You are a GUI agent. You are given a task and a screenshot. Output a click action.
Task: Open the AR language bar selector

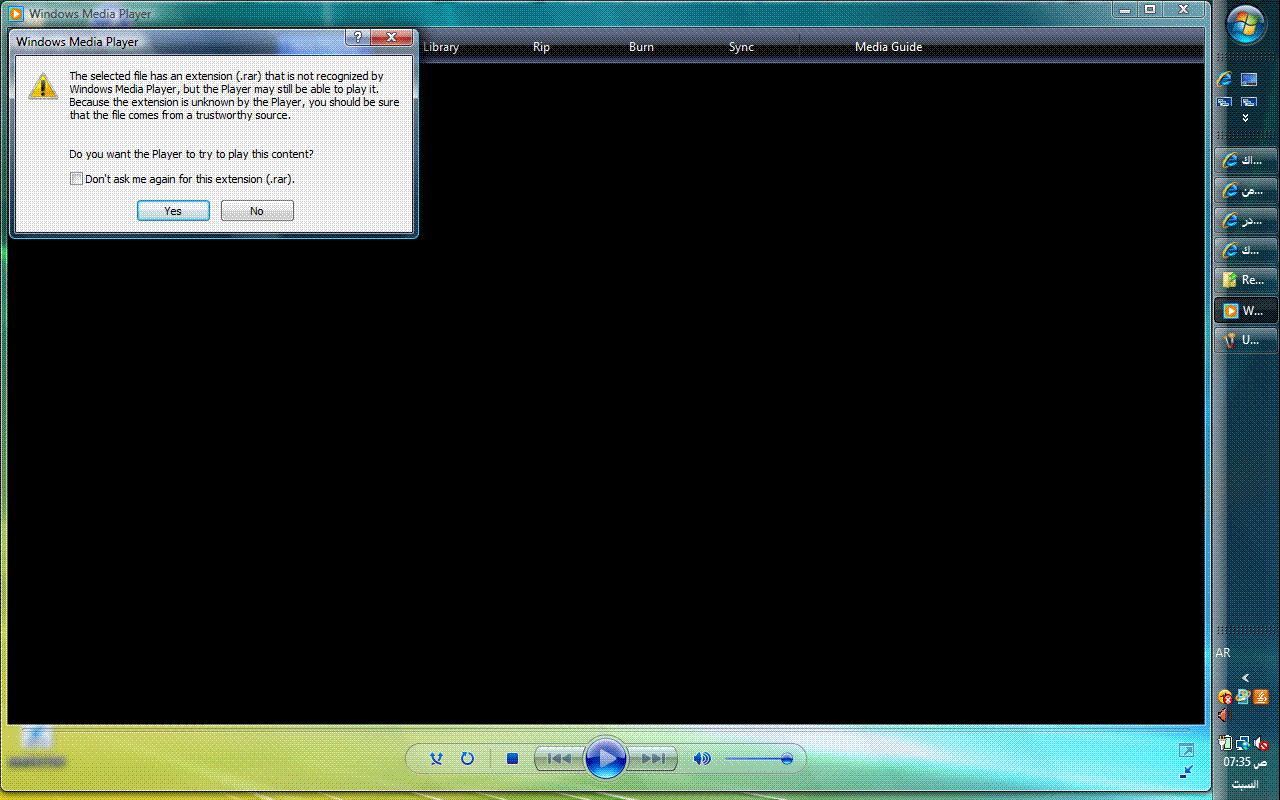[x=1223, y=653]
